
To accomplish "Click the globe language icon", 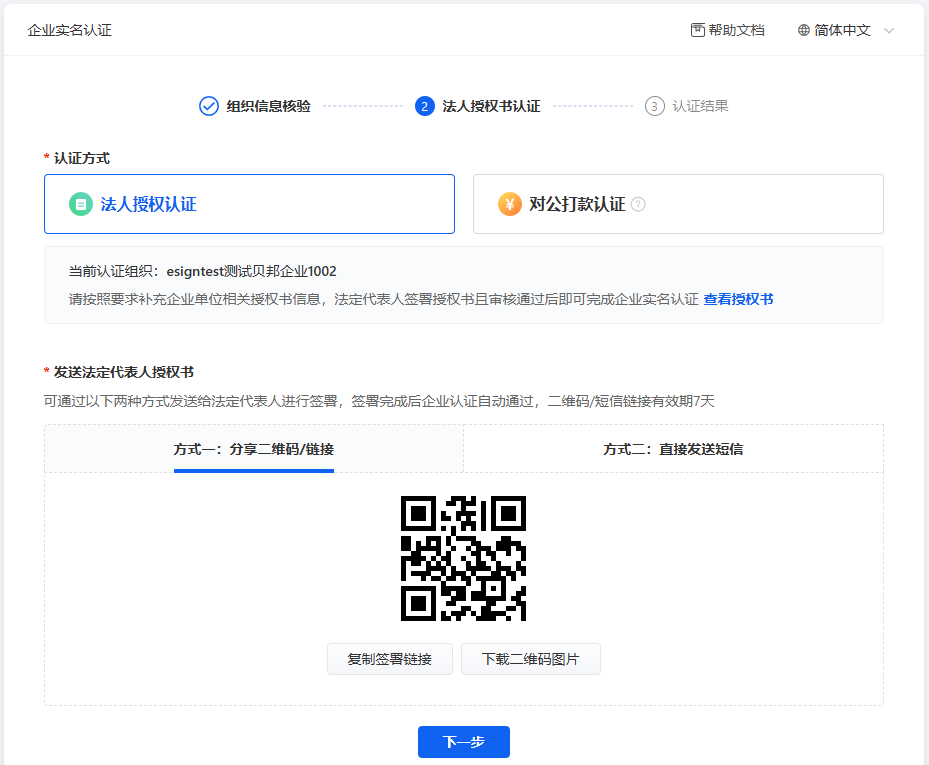I will (804, 30).
